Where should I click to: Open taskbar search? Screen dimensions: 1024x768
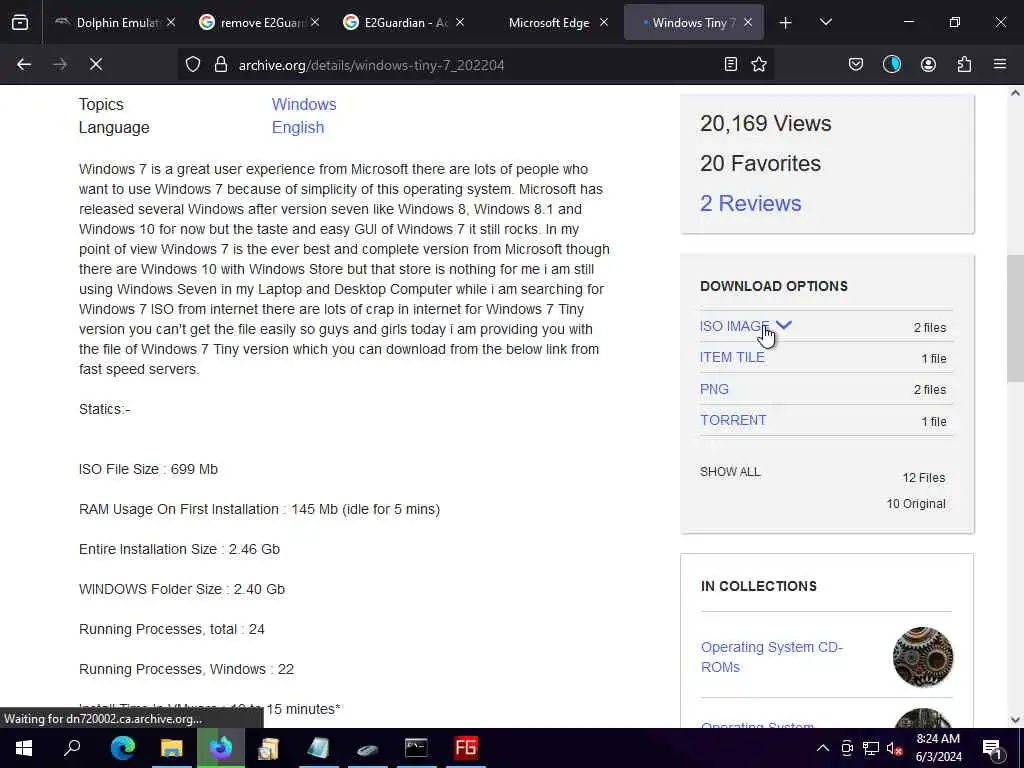coord(72,748)
